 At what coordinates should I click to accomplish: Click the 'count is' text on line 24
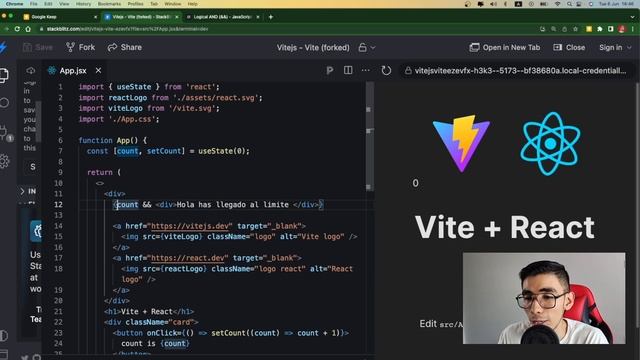[139, 344]
